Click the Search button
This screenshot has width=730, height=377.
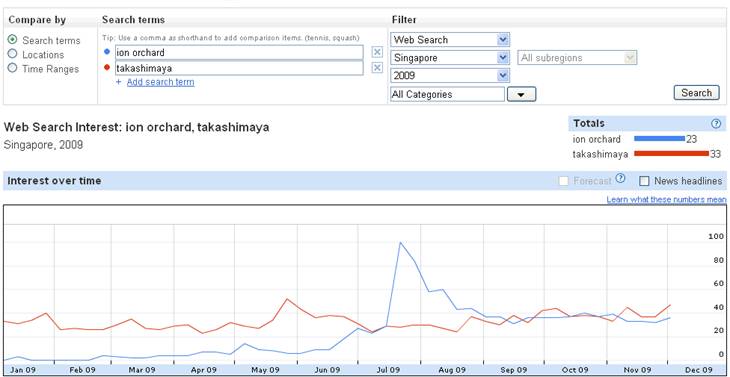(696, 93)
